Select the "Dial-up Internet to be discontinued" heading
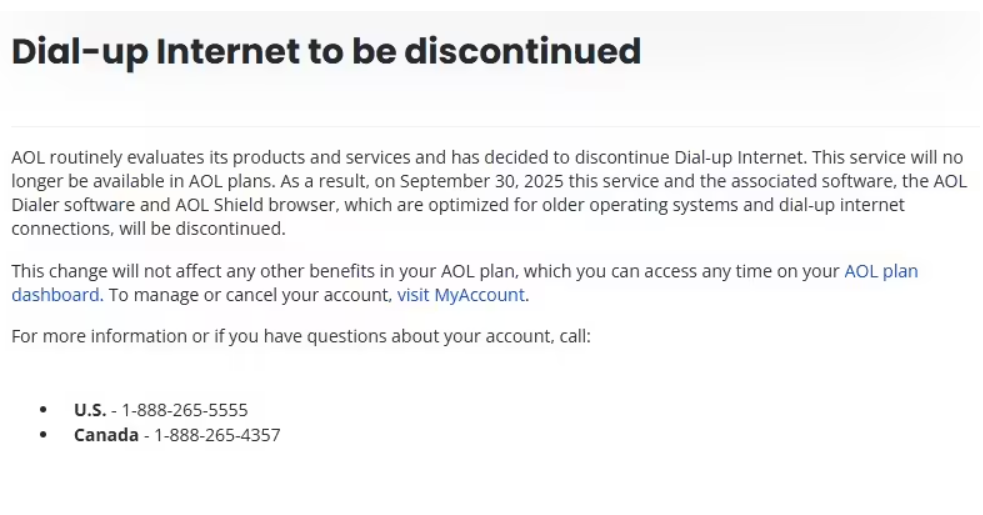Viewport: 983px width, 515px height. click(326, 51)
